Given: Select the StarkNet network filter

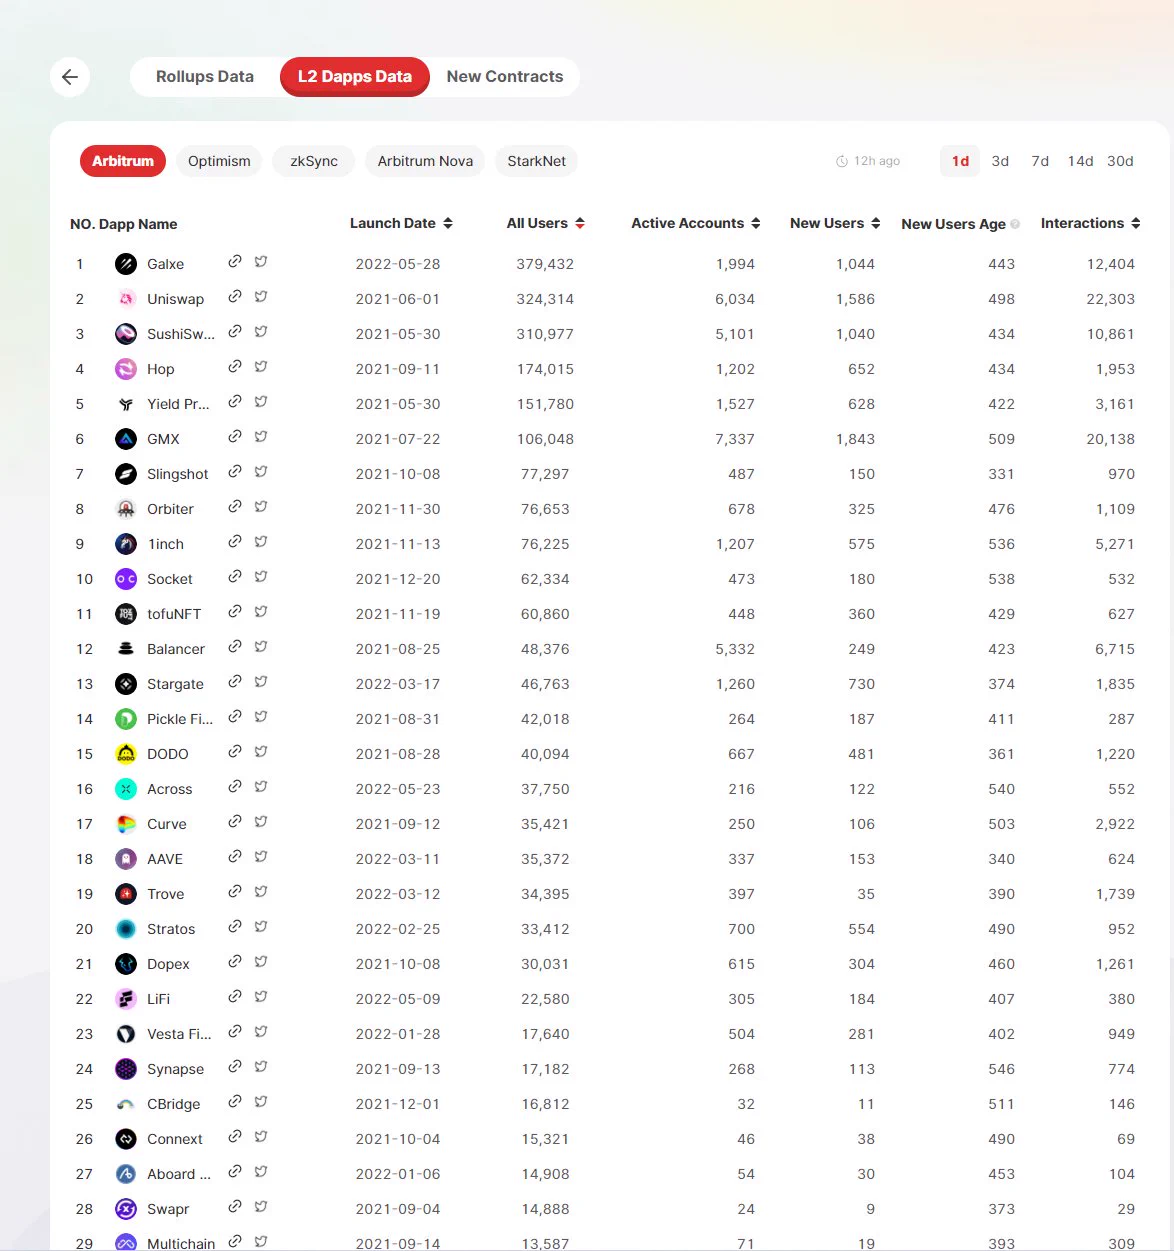Looking at the screenshot, I should (536, 161).
